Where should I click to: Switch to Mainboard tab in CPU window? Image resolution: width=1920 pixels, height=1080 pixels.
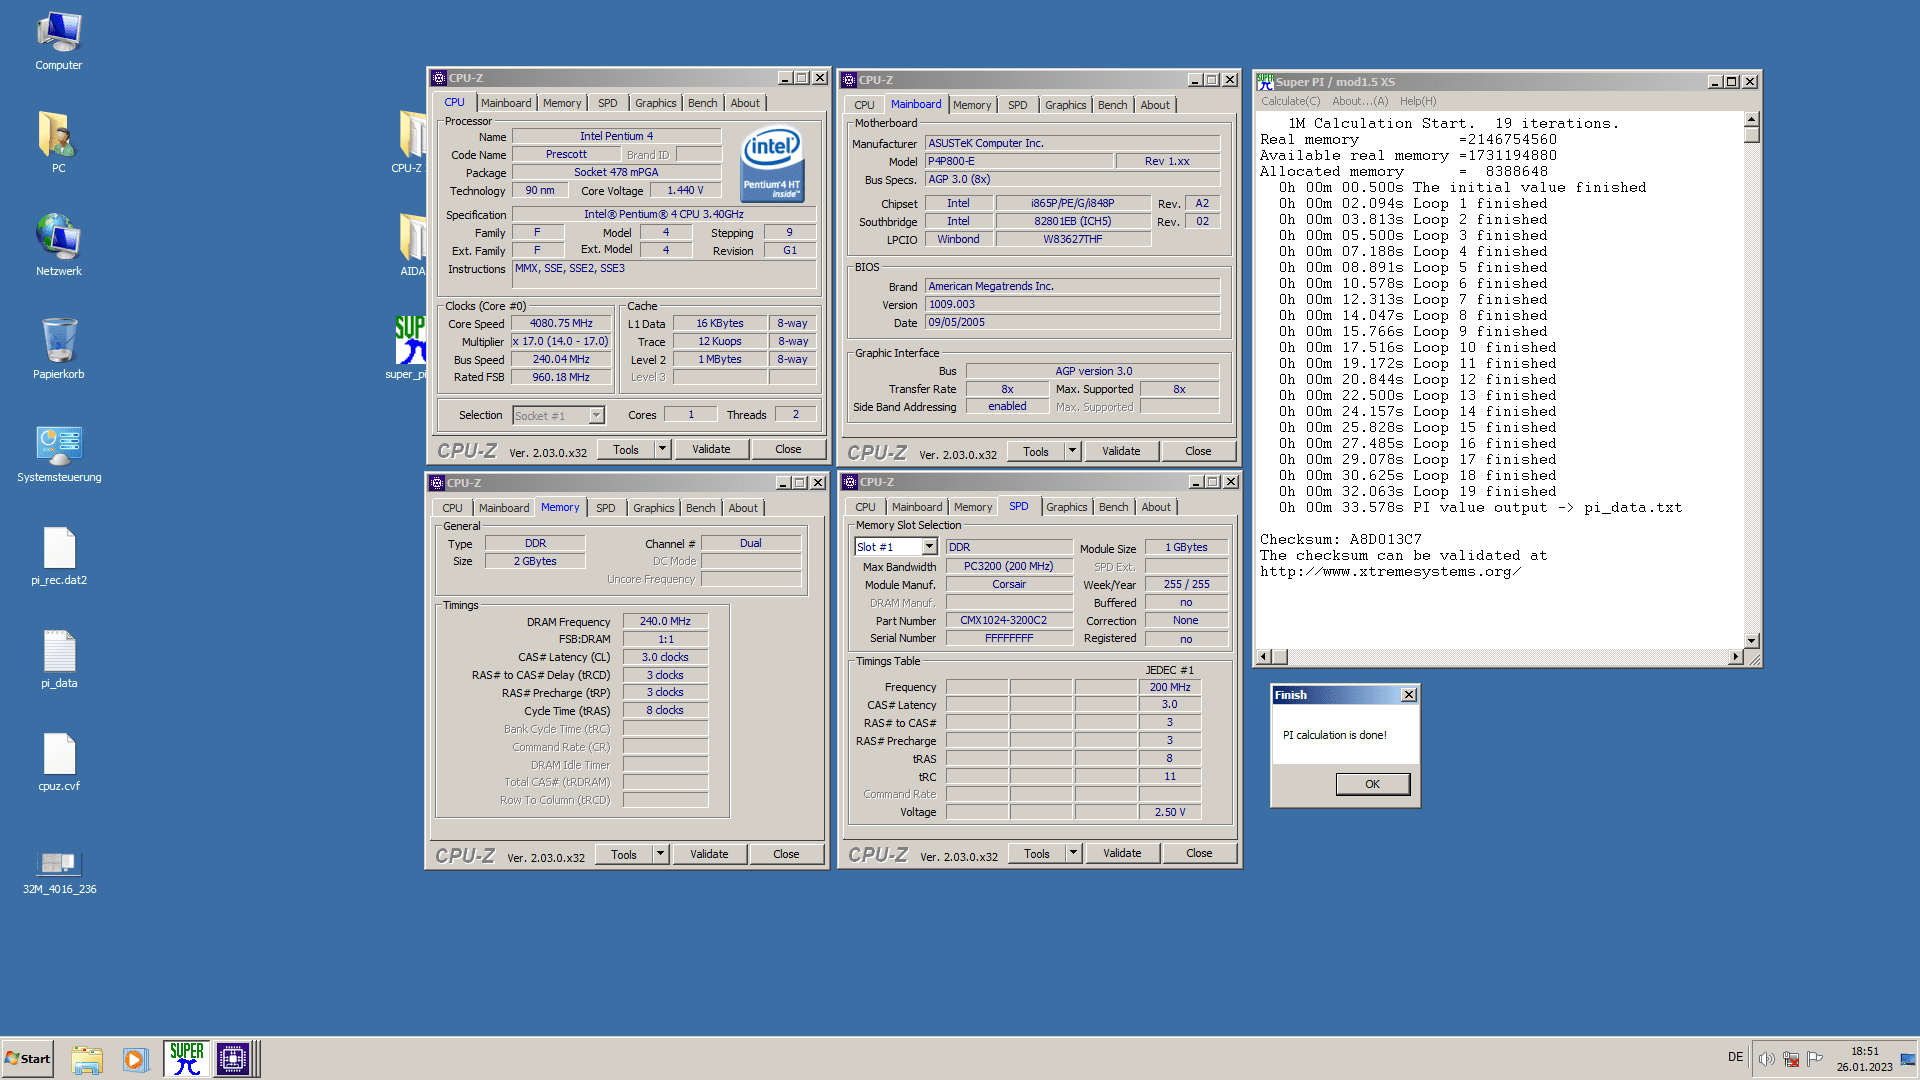click(x=506, y=103)
